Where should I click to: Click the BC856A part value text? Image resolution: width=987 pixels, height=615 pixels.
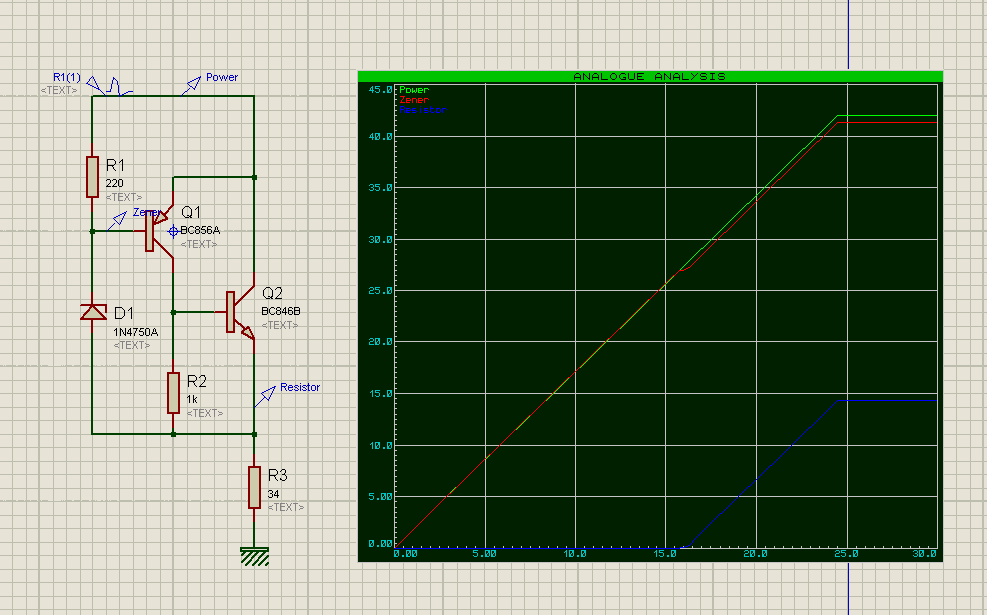200,230
